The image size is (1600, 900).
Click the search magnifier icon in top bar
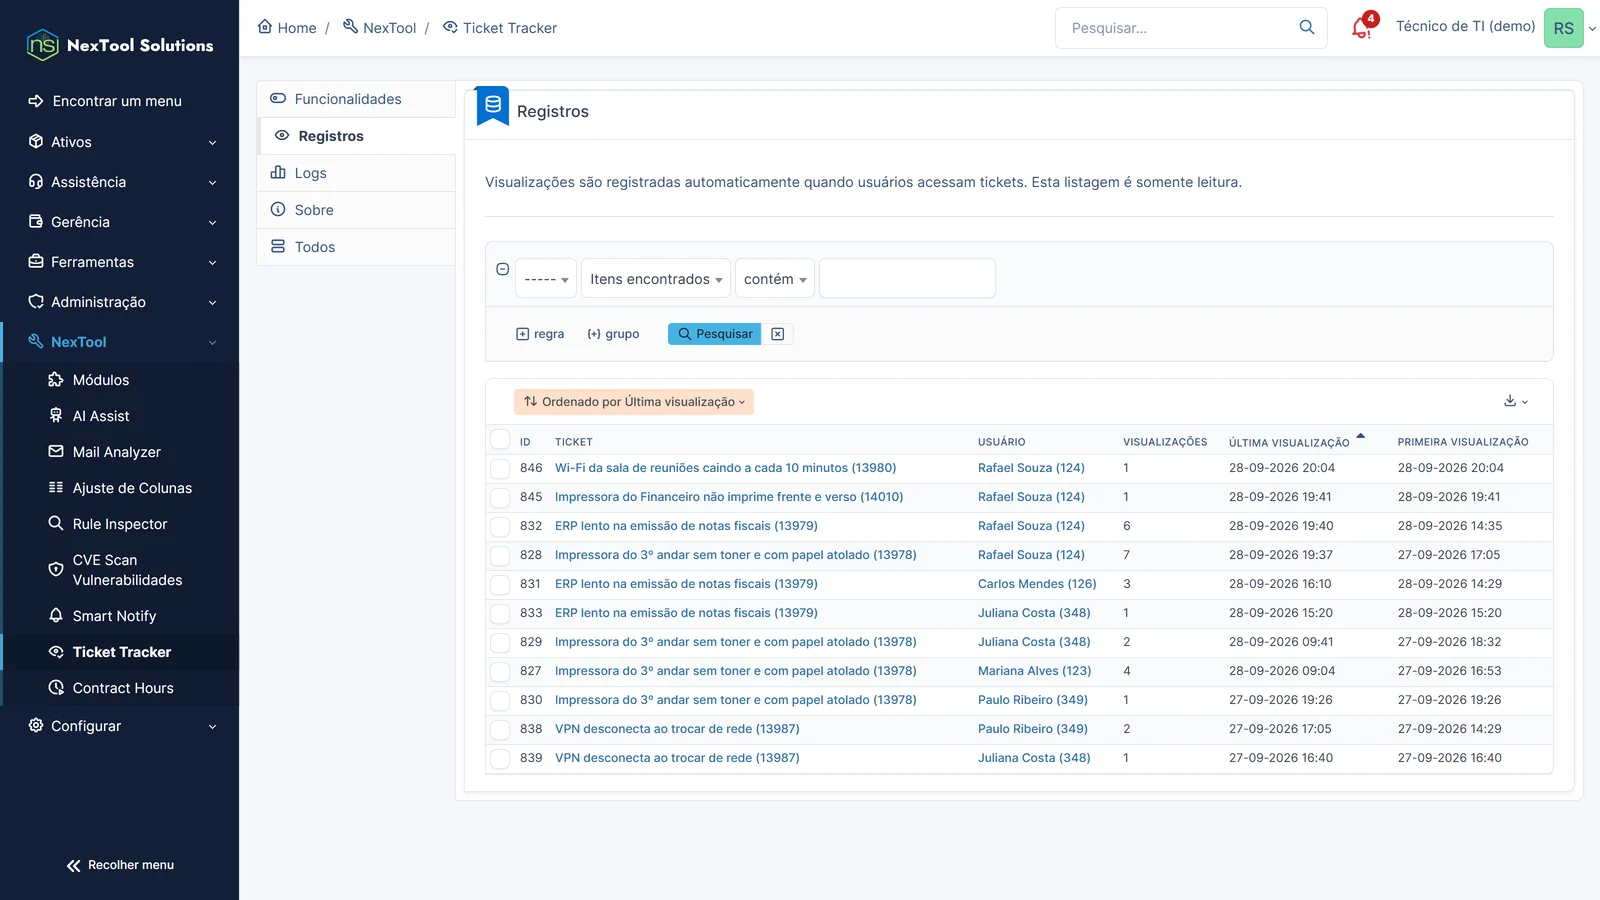(x=1306, y=28)
